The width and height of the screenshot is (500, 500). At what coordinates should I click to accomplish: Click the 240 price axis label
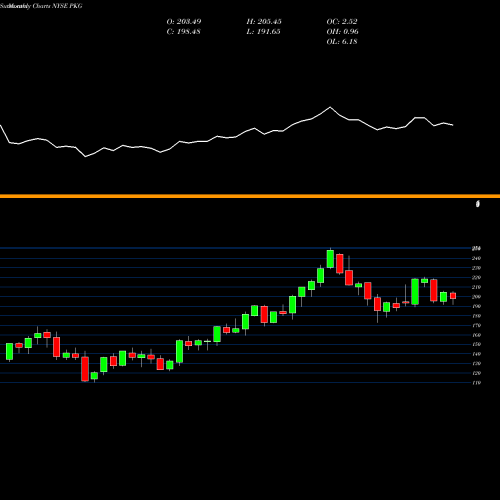[x=477, y=258]
